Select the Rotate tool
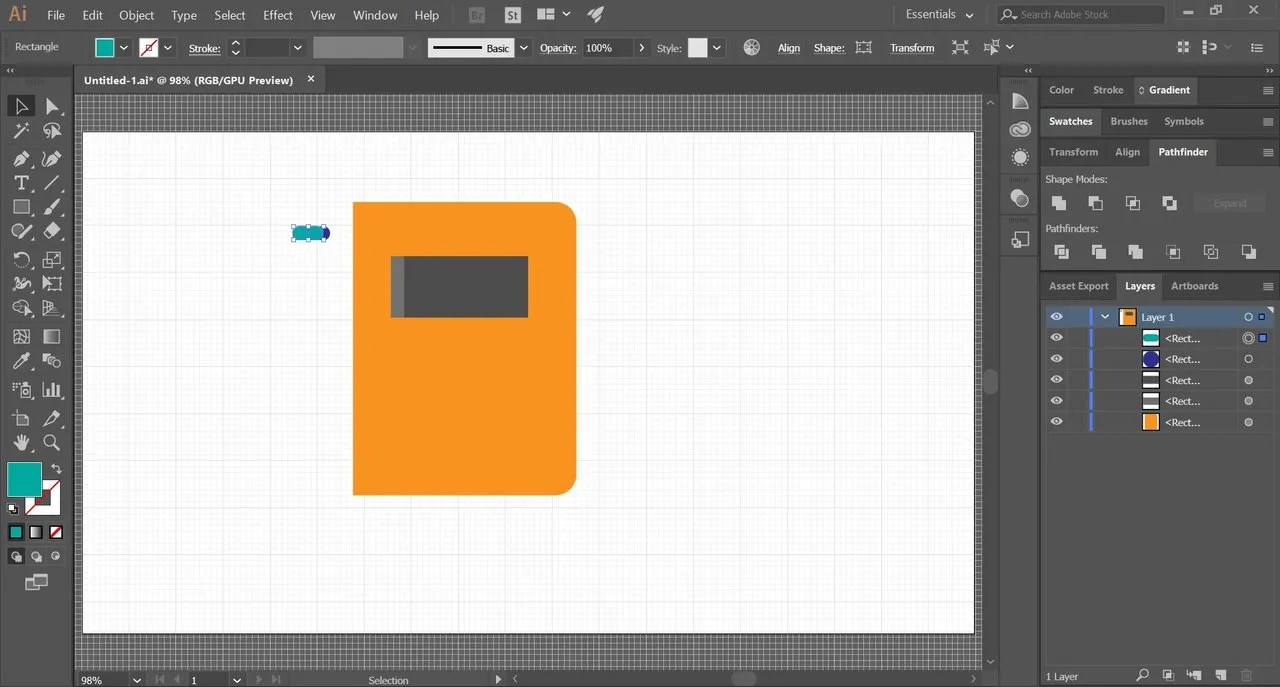1280x687 pixels. pyautogui.click(x=21, y=260)
